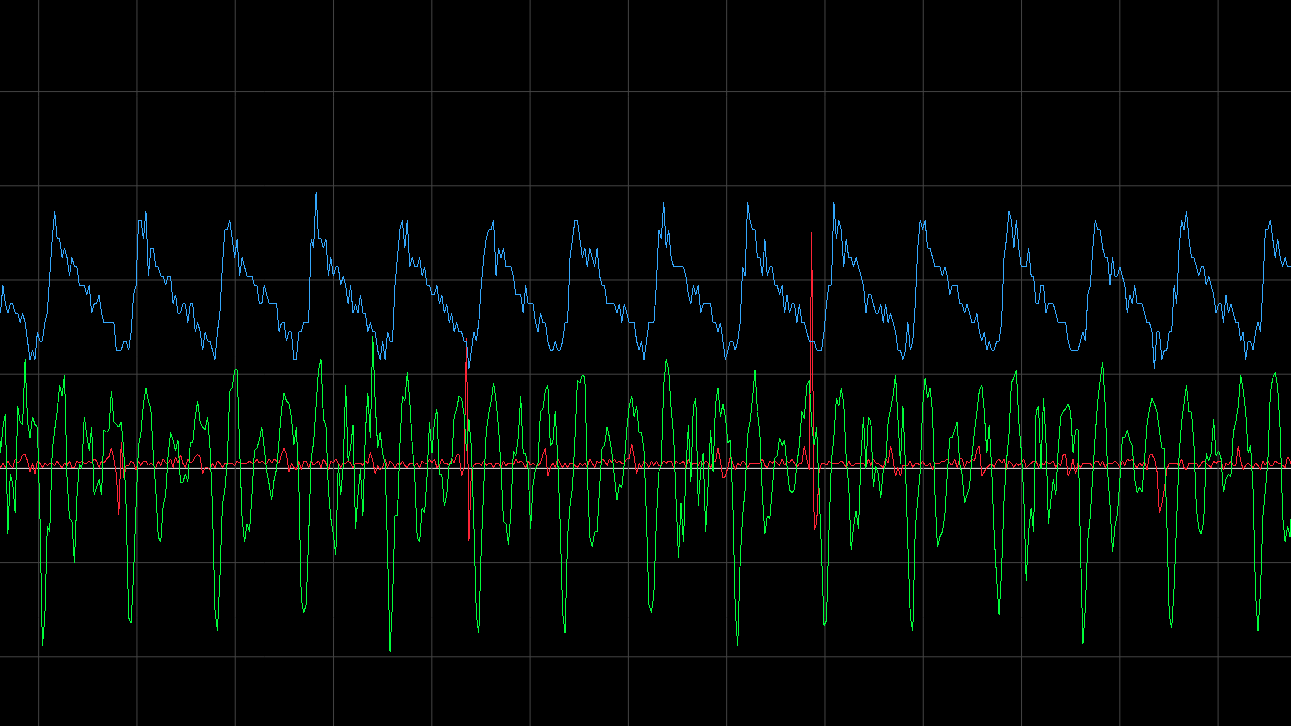
Task: Select the deepest green trough on the plot
Action: click(x=390, y=650)
